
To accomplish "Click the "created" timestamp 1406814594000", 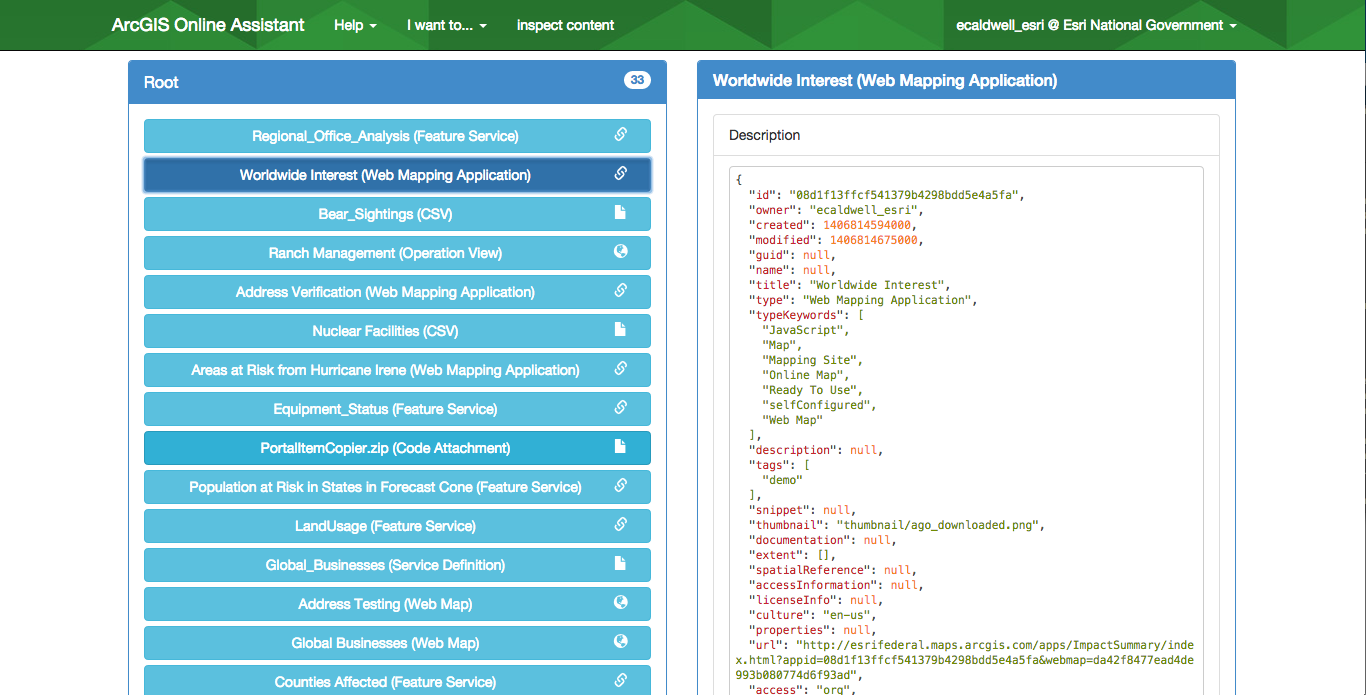I will tap(869, 225).
